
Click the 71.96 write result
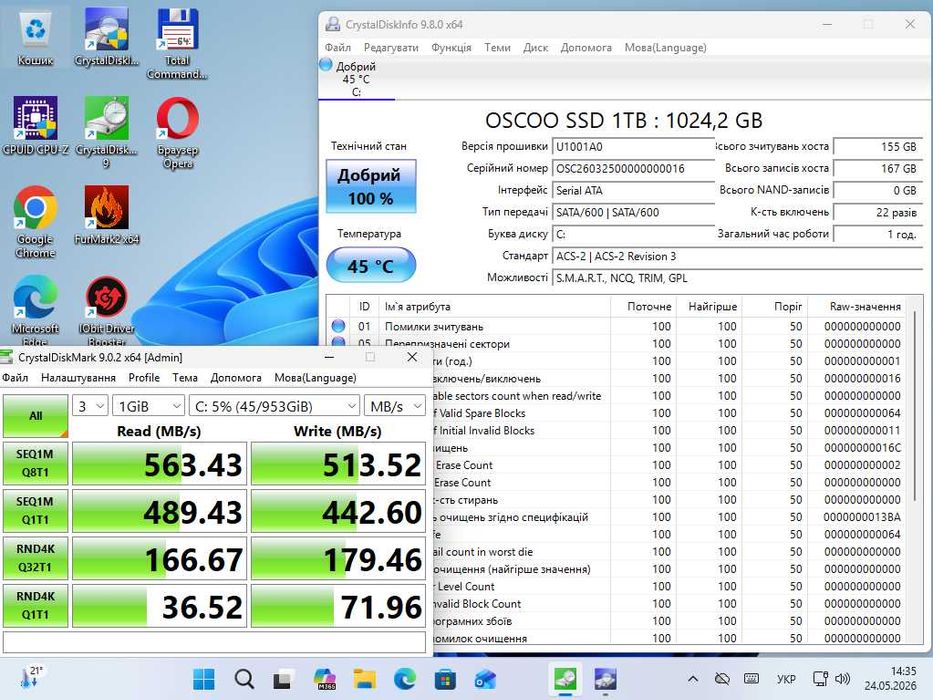coord(338,607)
